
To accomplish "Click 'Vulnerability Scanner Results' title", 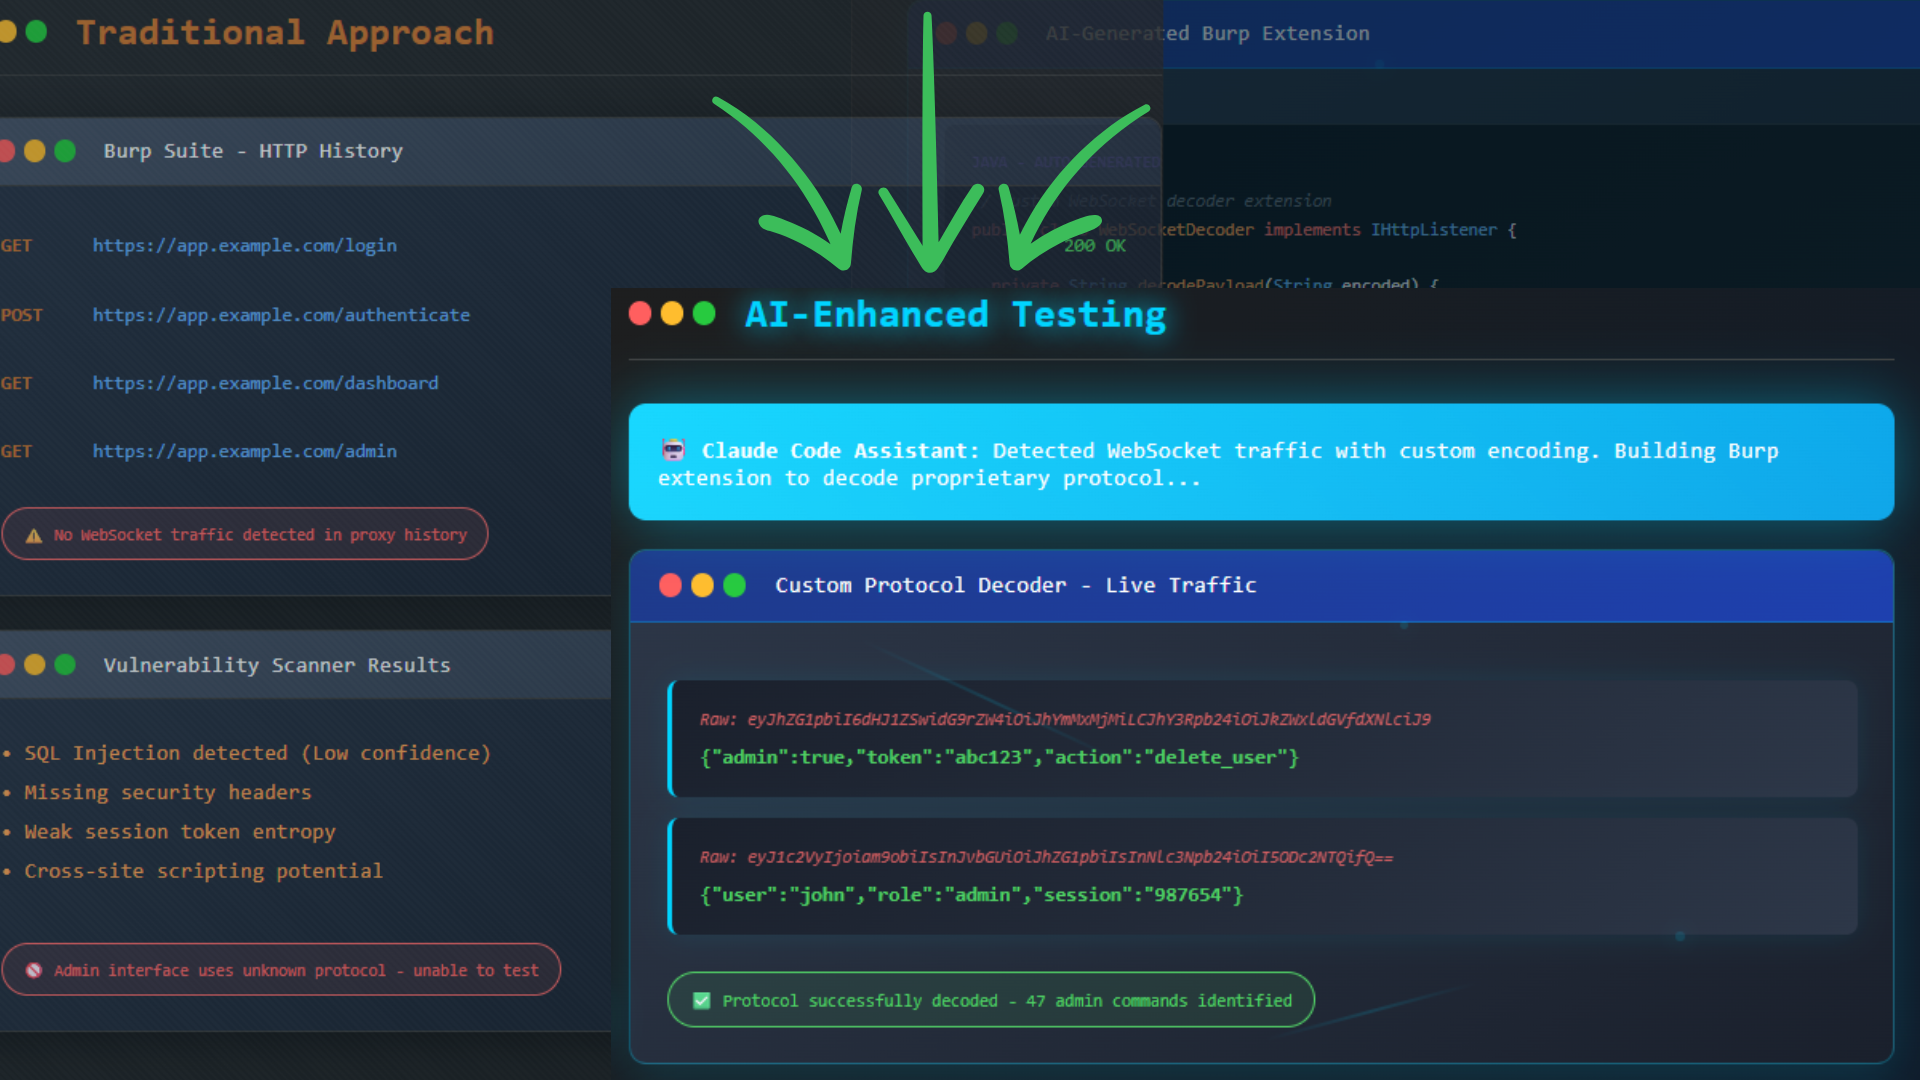I will [277, 665].
